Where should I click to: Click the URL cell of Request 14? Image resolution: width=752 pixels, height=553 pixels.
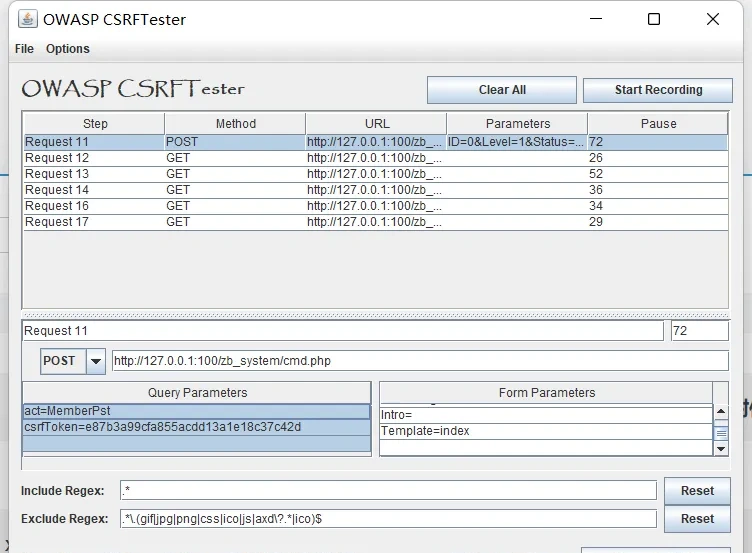[x=376, y=190]
